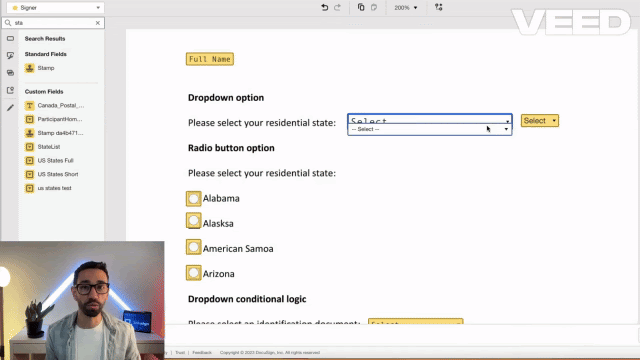This screenshot has height=360, width=640.
Task: Click the search magnifier icon
Action: pos(8,23)
